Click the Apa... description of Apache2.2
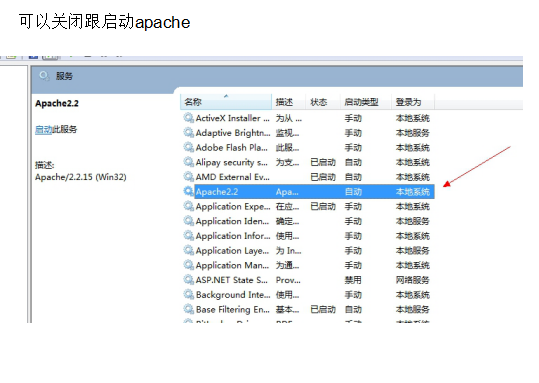 pyautogui.click(x=287, y=192)
